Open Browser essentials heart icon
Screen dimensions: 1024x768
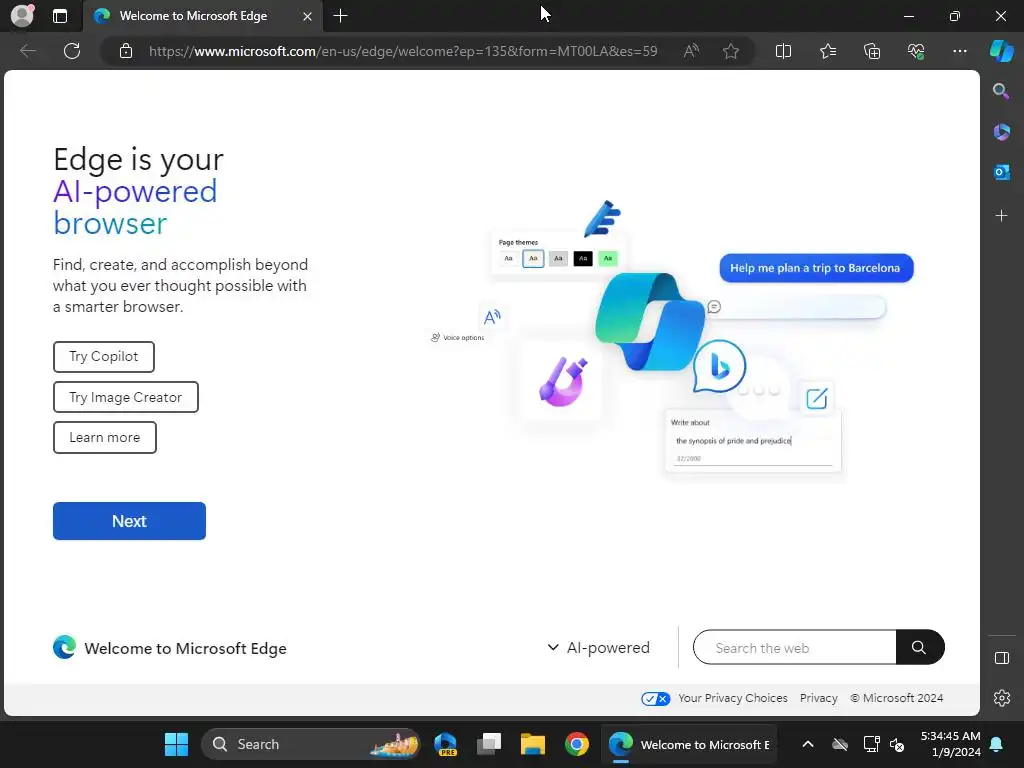[x=916, y=51]
